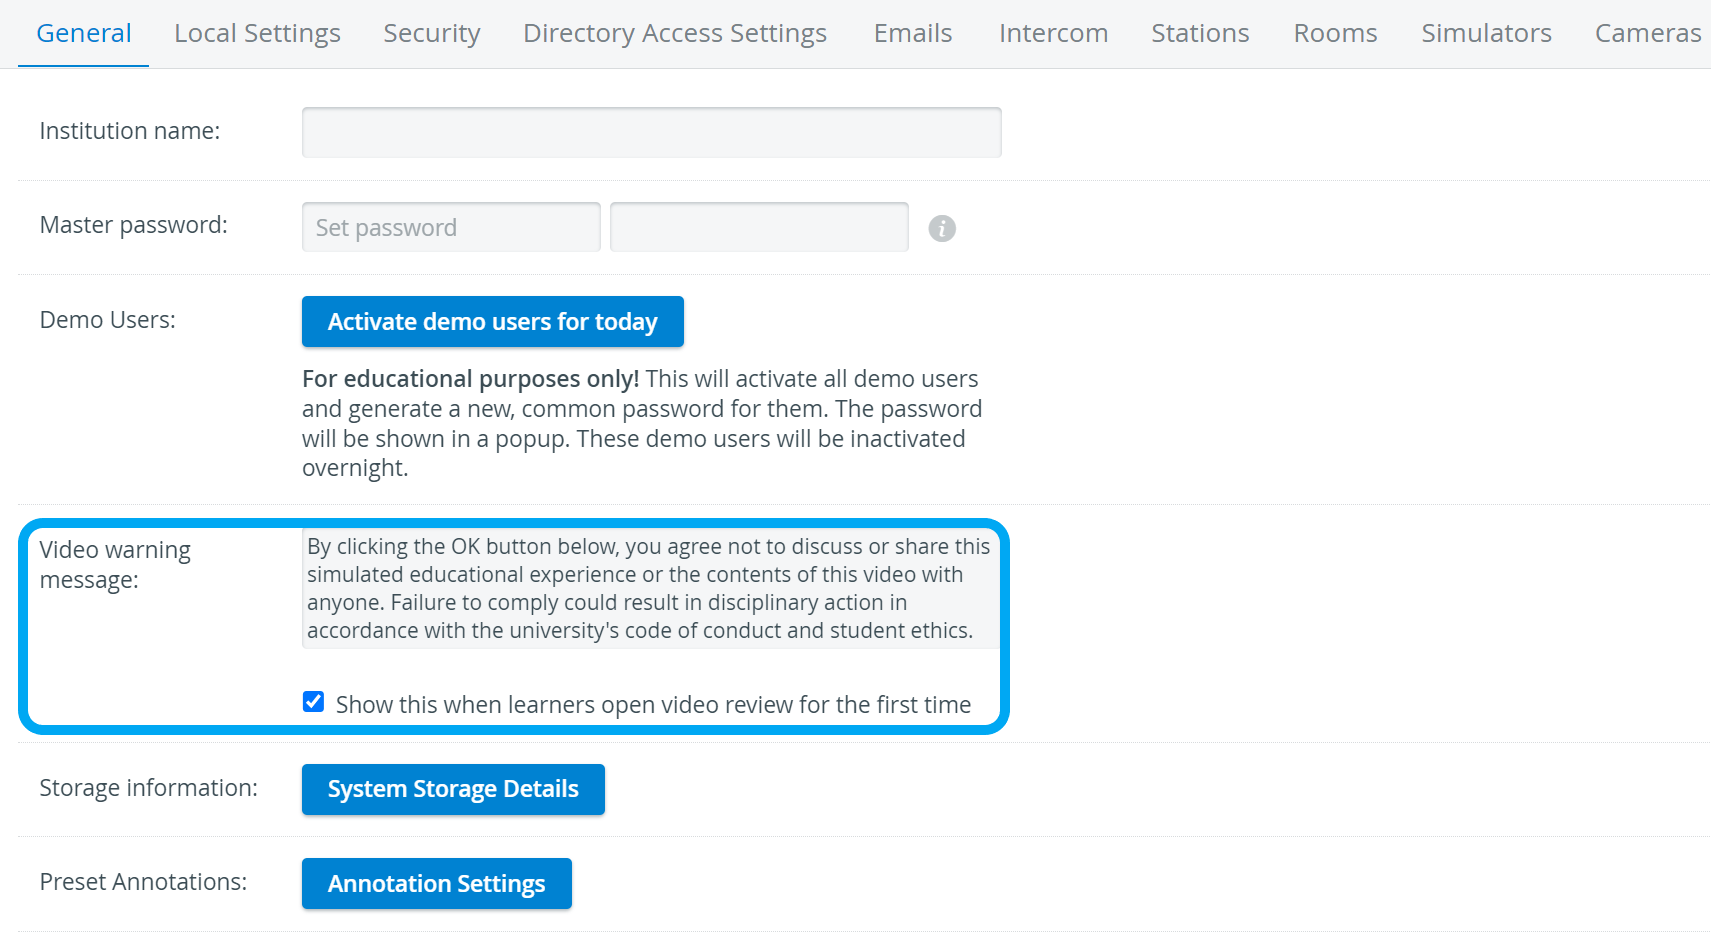Select the Simulators tab
Image resolution: width=1711 pixels, height=932 pixels.
tap(1486, 33)
